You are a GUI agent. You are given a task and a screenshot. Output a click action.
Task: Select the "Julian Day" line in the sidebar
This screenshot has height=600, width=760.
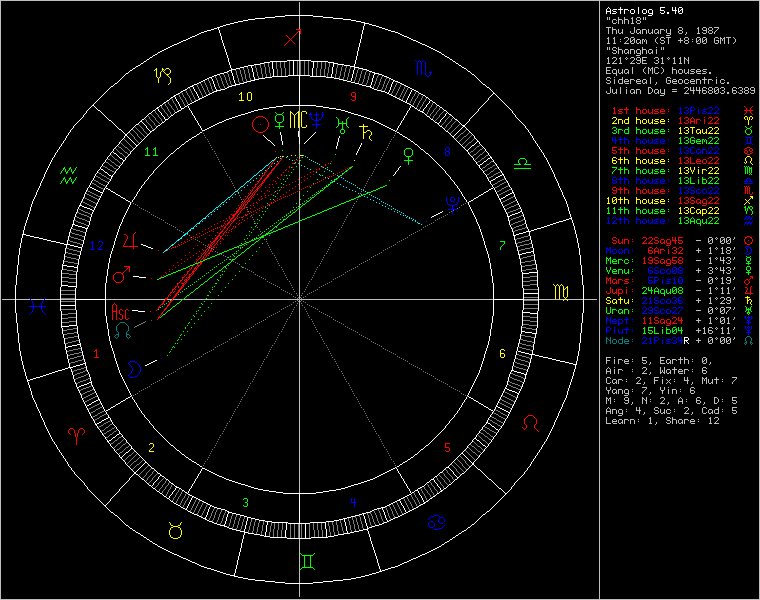tap(672, 90)
